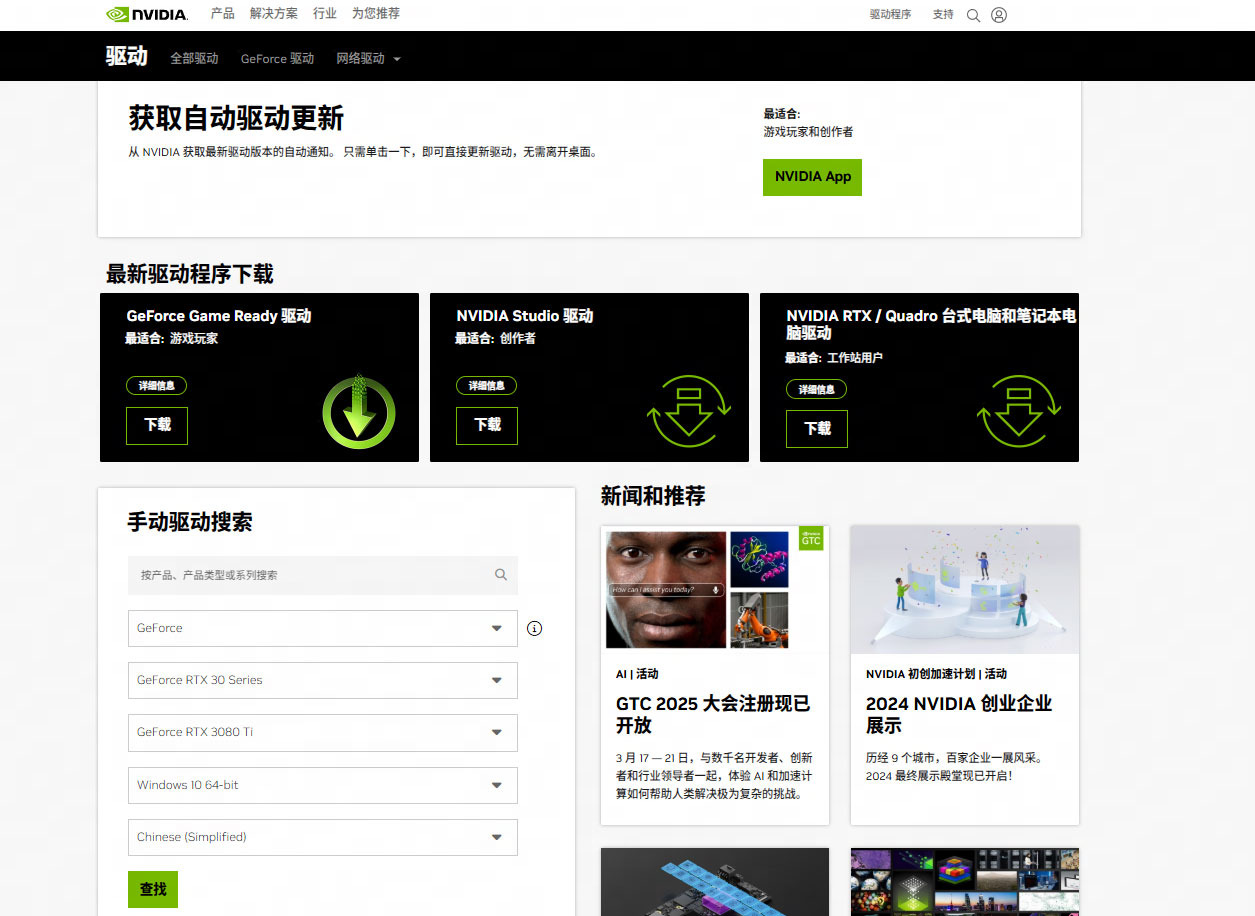Click the NVIDIA logo in header
Image resolution: width=1255 pixels, height=916 pixels.
pos(146,14)
